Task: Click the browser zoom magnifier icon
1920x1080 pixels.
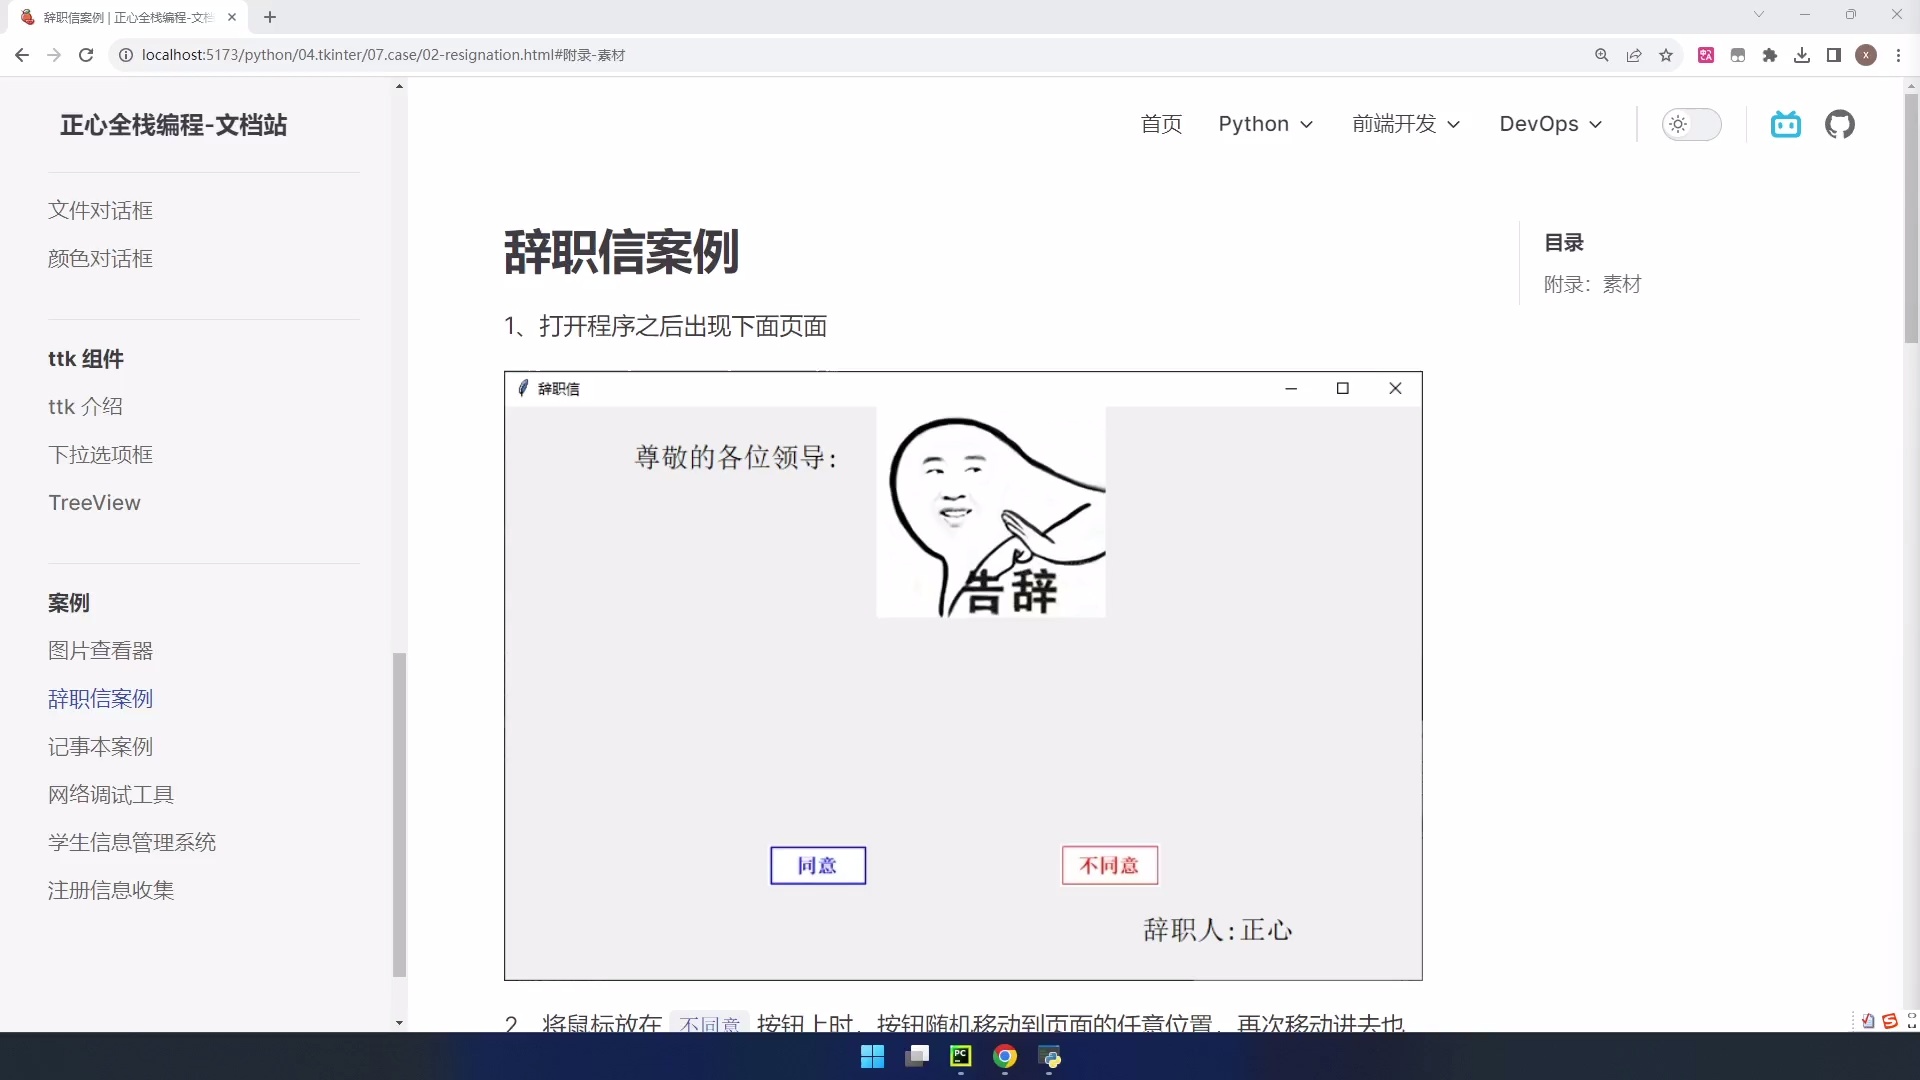Action: pos(1601,55)
